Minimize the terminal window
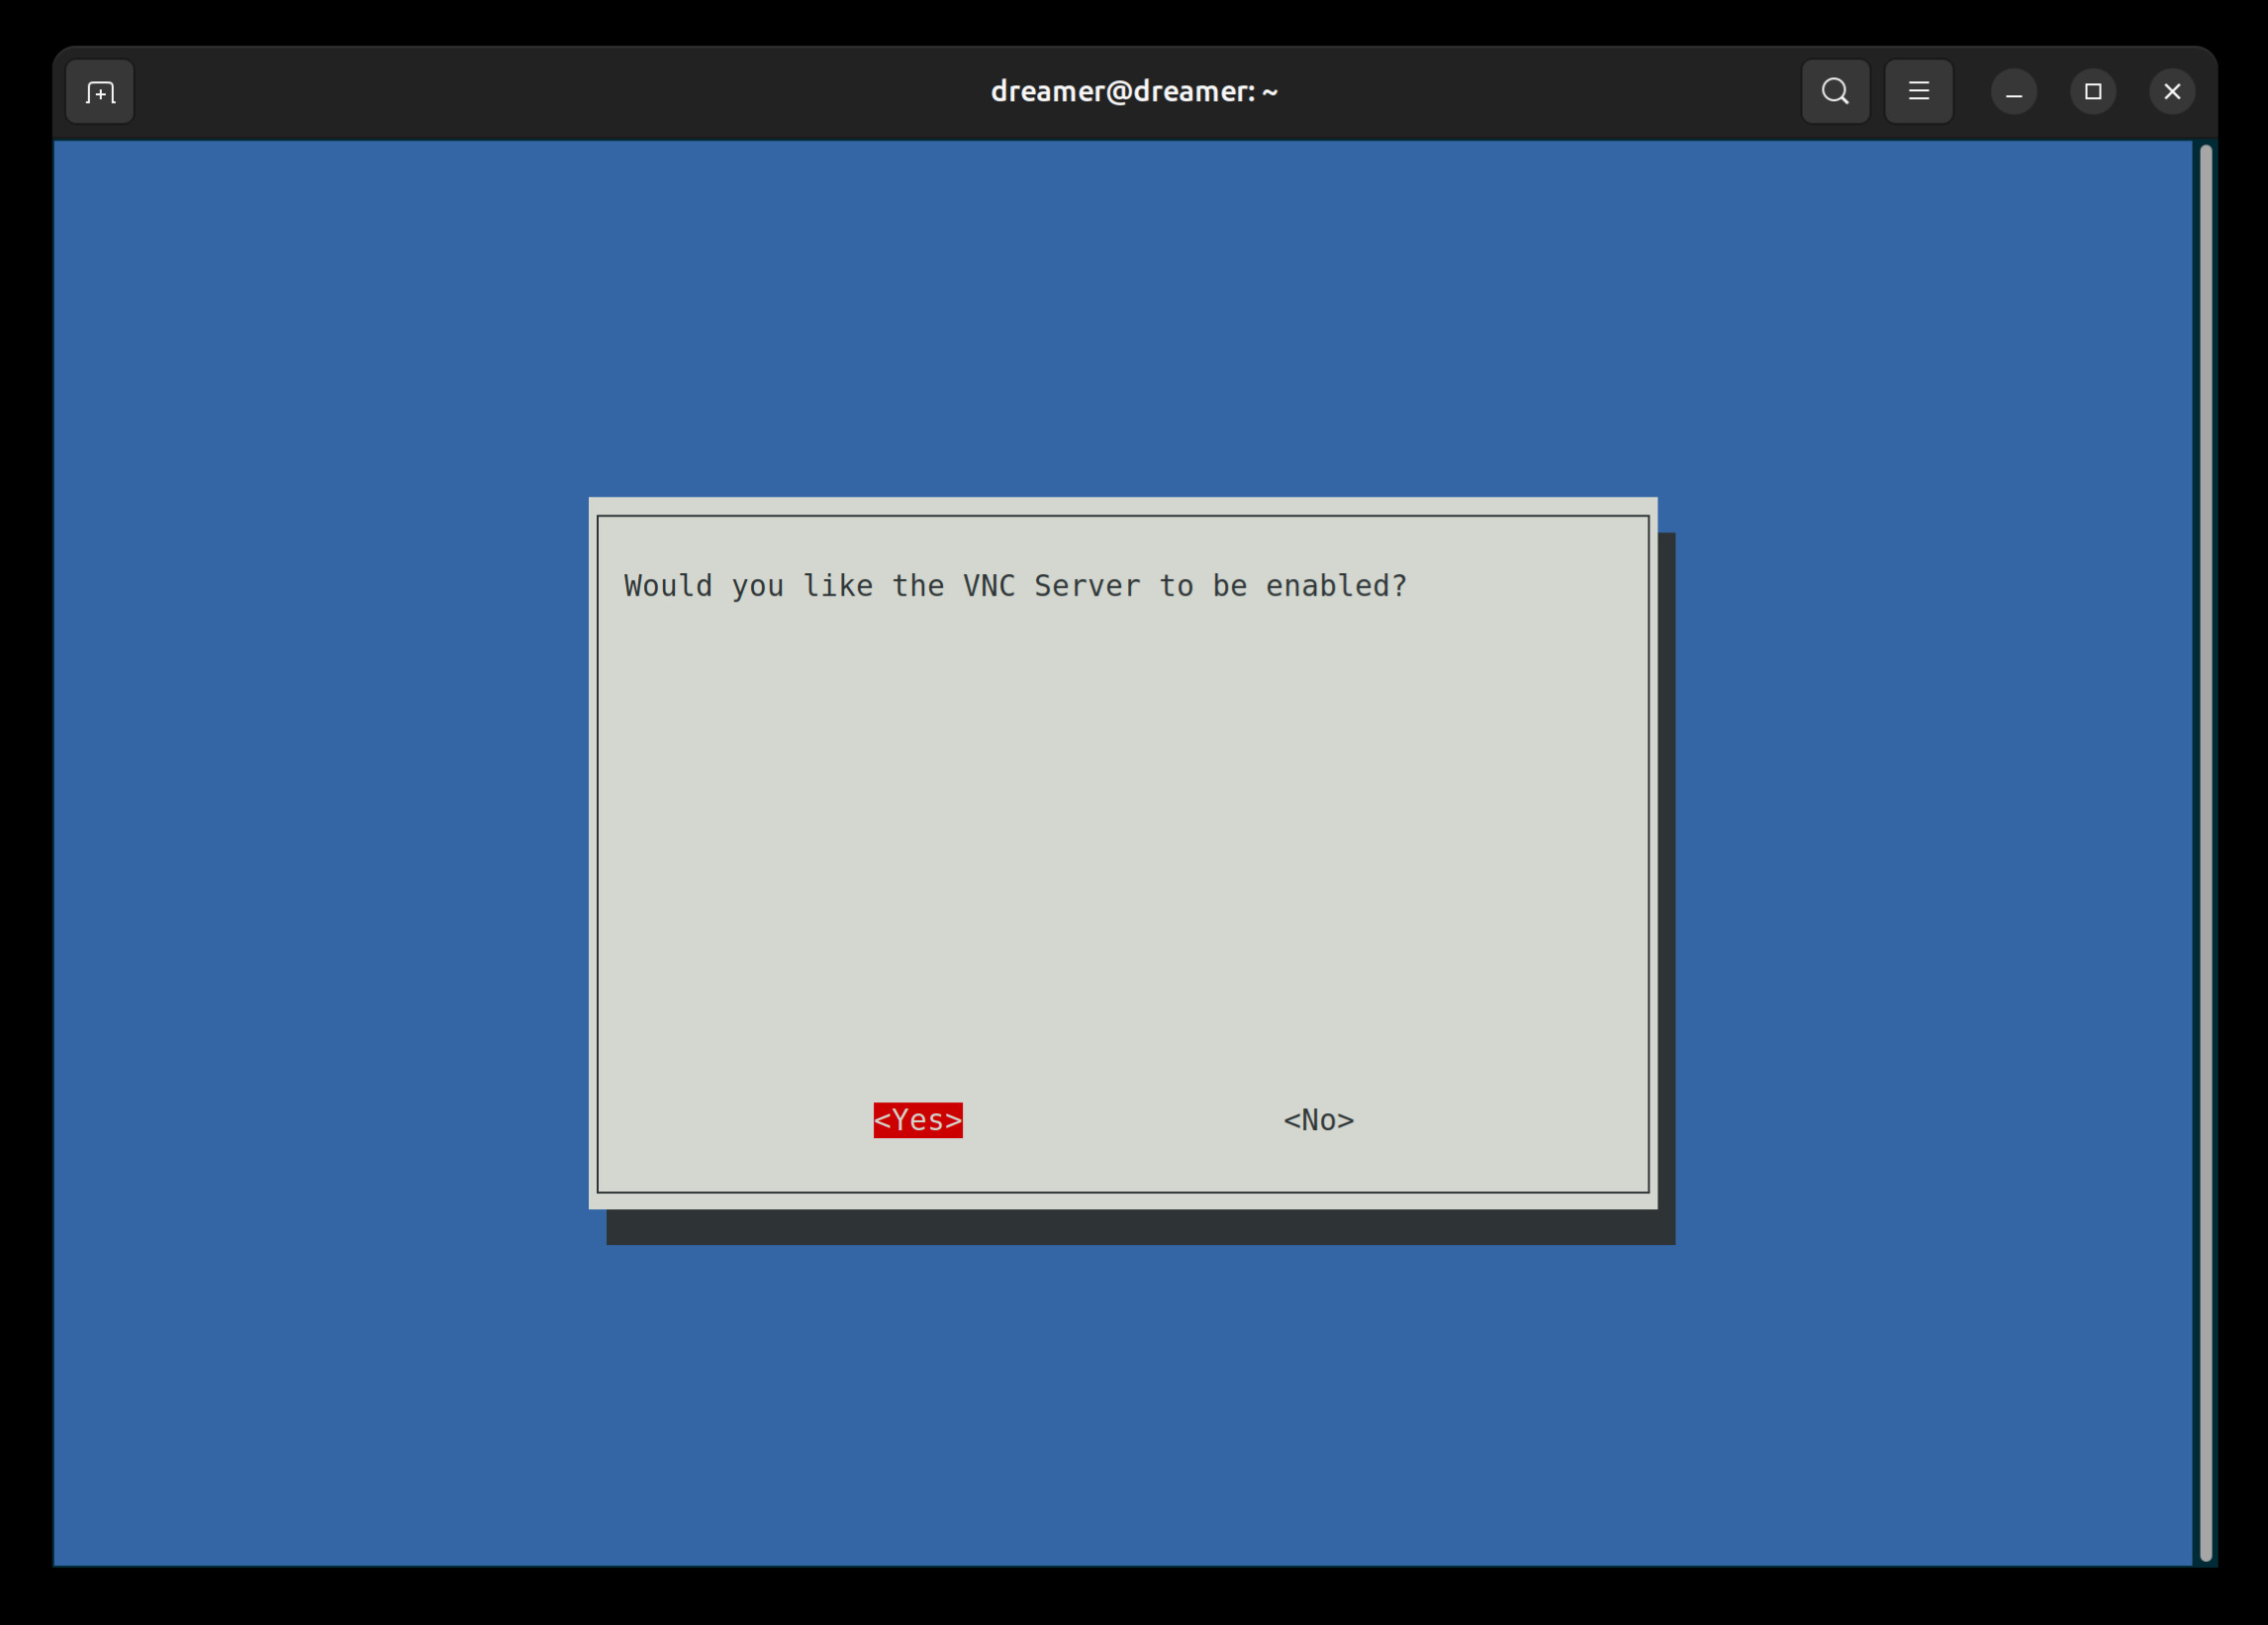The width and height of the screenshot is (2268, 1625). pyautogui.click(x=2013, y=92)
